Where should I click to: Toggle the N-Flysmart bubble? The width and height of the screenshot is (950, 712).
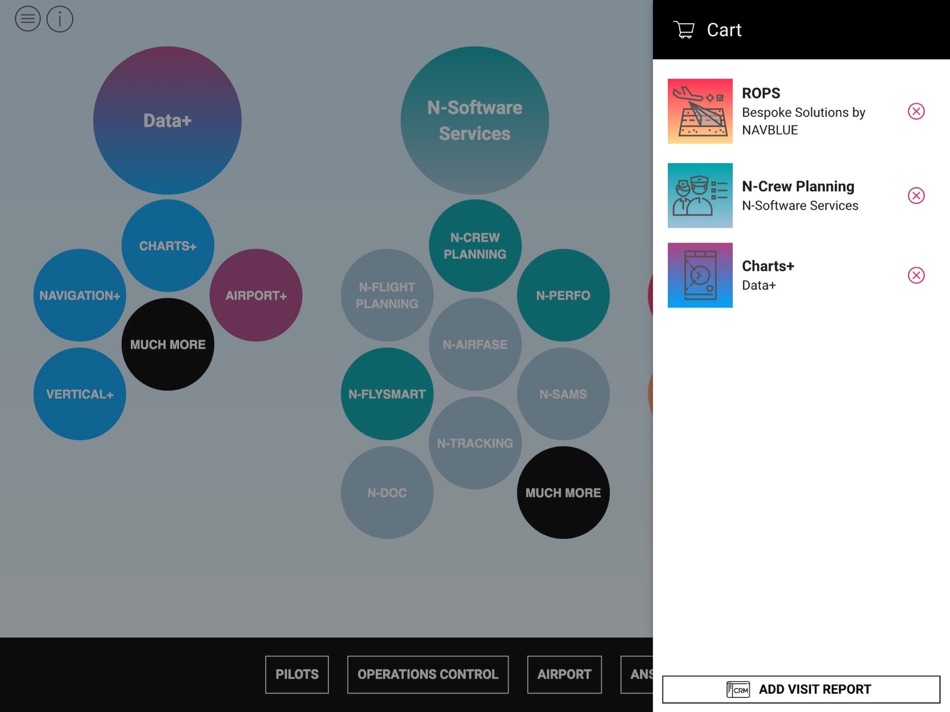click(387, 394)
